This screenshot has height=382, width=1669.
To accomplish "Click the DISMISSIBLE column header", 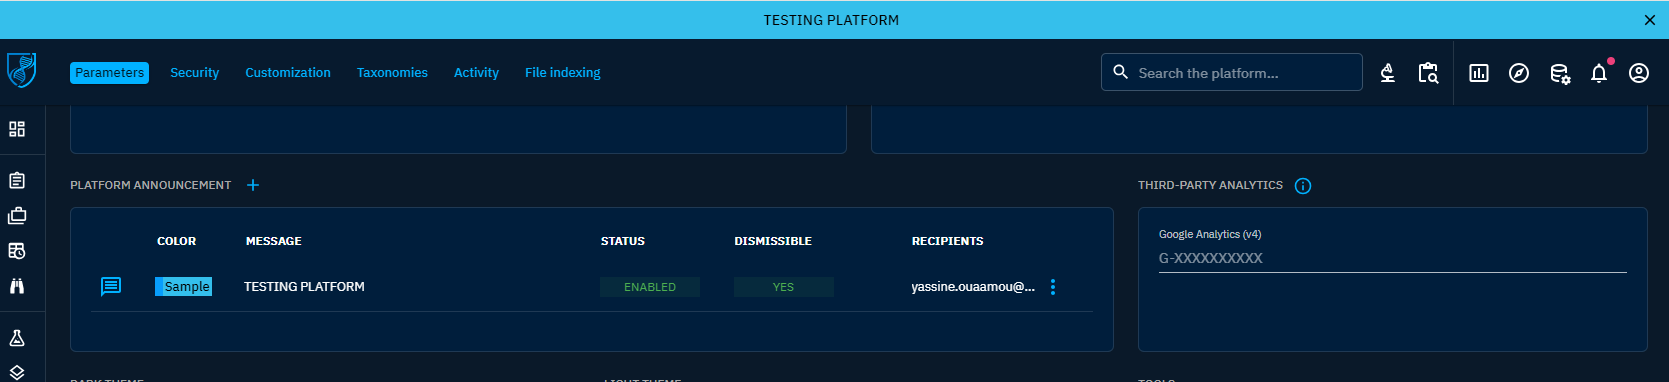I will click(x=773, y=241).
